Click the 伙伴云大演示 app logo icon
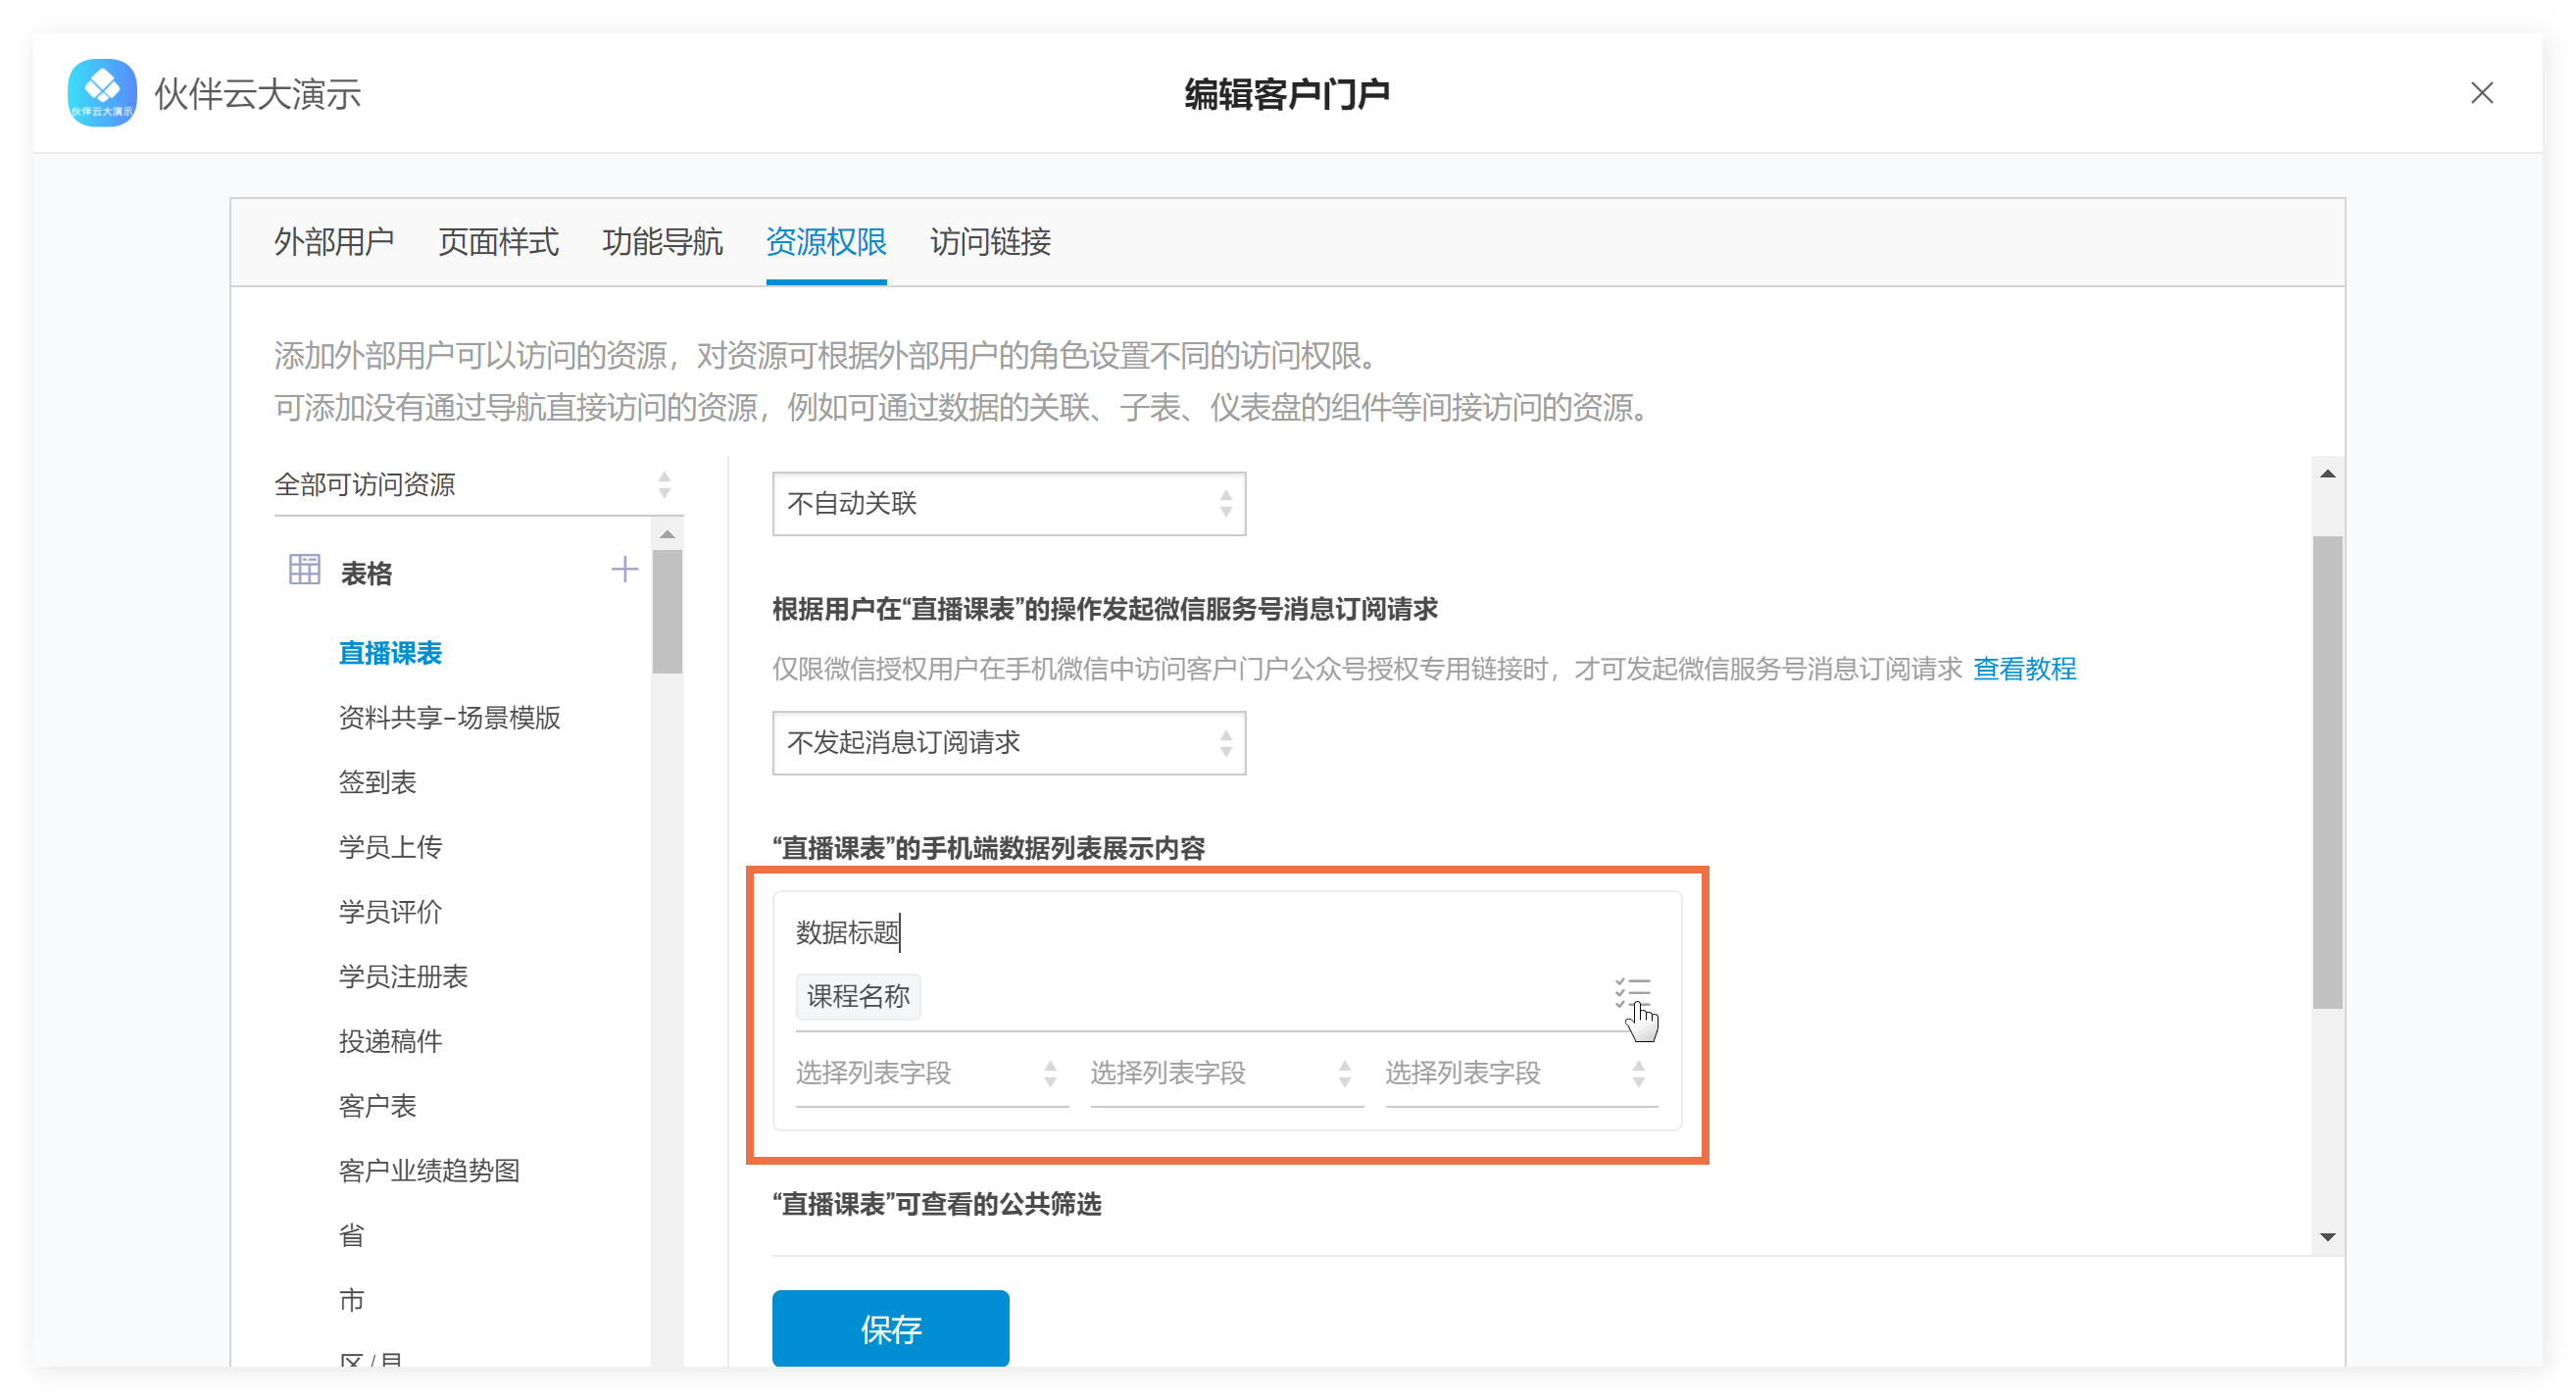 [101, 93]
